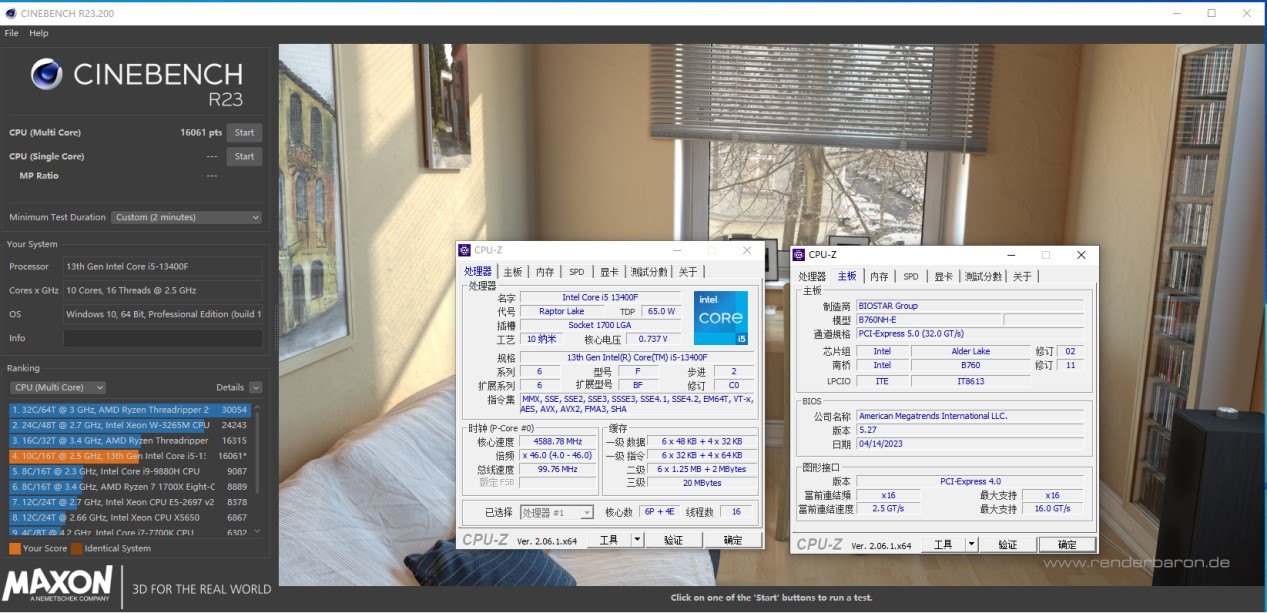The width and height of the screenshot is (1267, 613).
Task: Open the Help menu in Cinebench
Action: click(39, 33)
